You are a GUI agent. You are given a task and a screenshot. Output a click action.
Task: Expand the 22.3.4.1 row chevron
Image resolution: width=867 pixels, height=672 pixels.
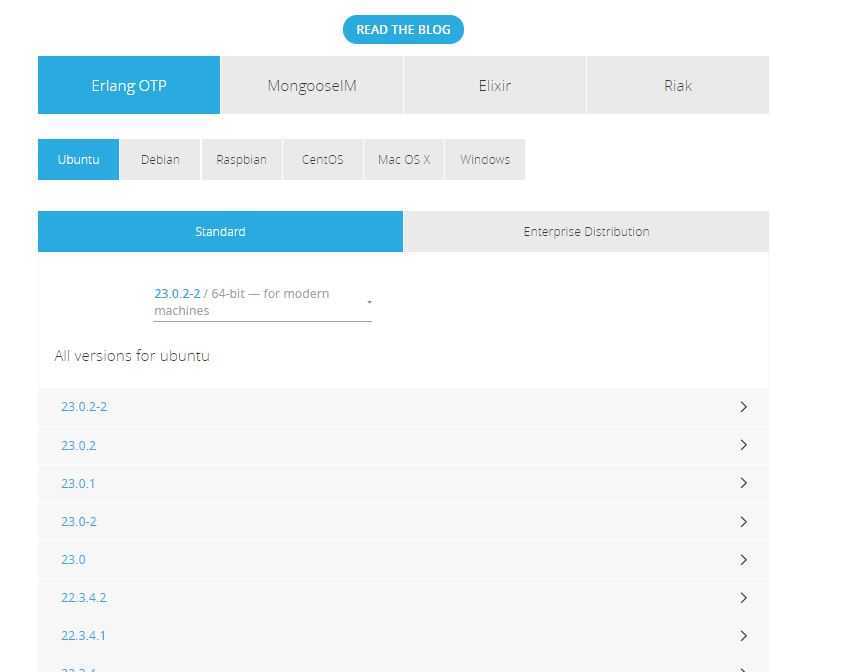744,635
